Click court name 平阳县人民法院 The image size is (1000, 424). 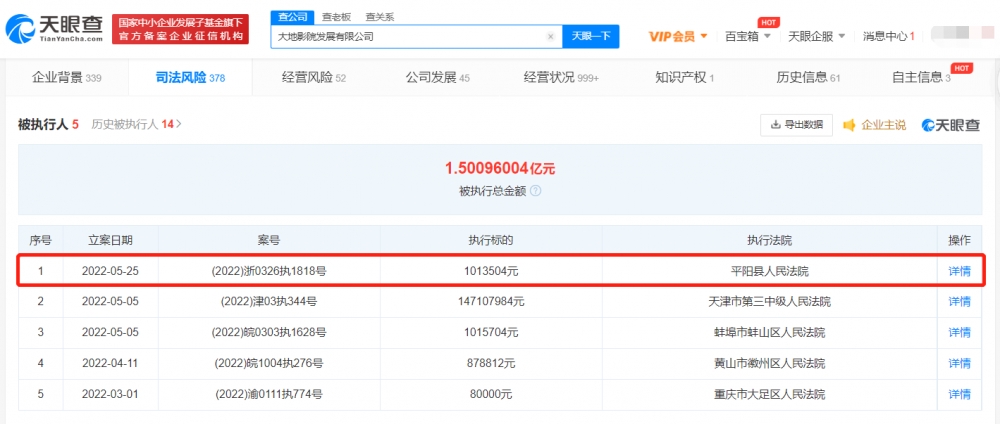[x=769, y=271]
